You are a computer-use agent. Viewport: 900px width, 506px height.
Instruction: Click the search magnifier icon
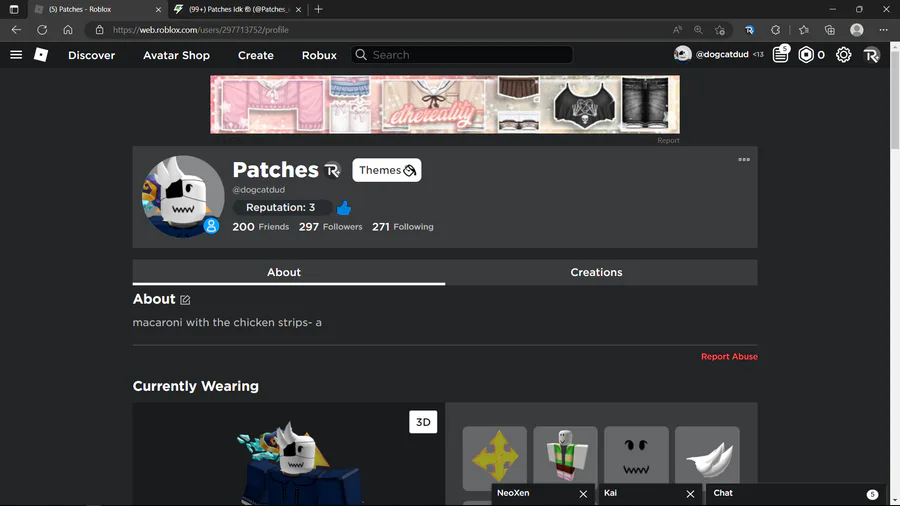click(x=361, y=55)
